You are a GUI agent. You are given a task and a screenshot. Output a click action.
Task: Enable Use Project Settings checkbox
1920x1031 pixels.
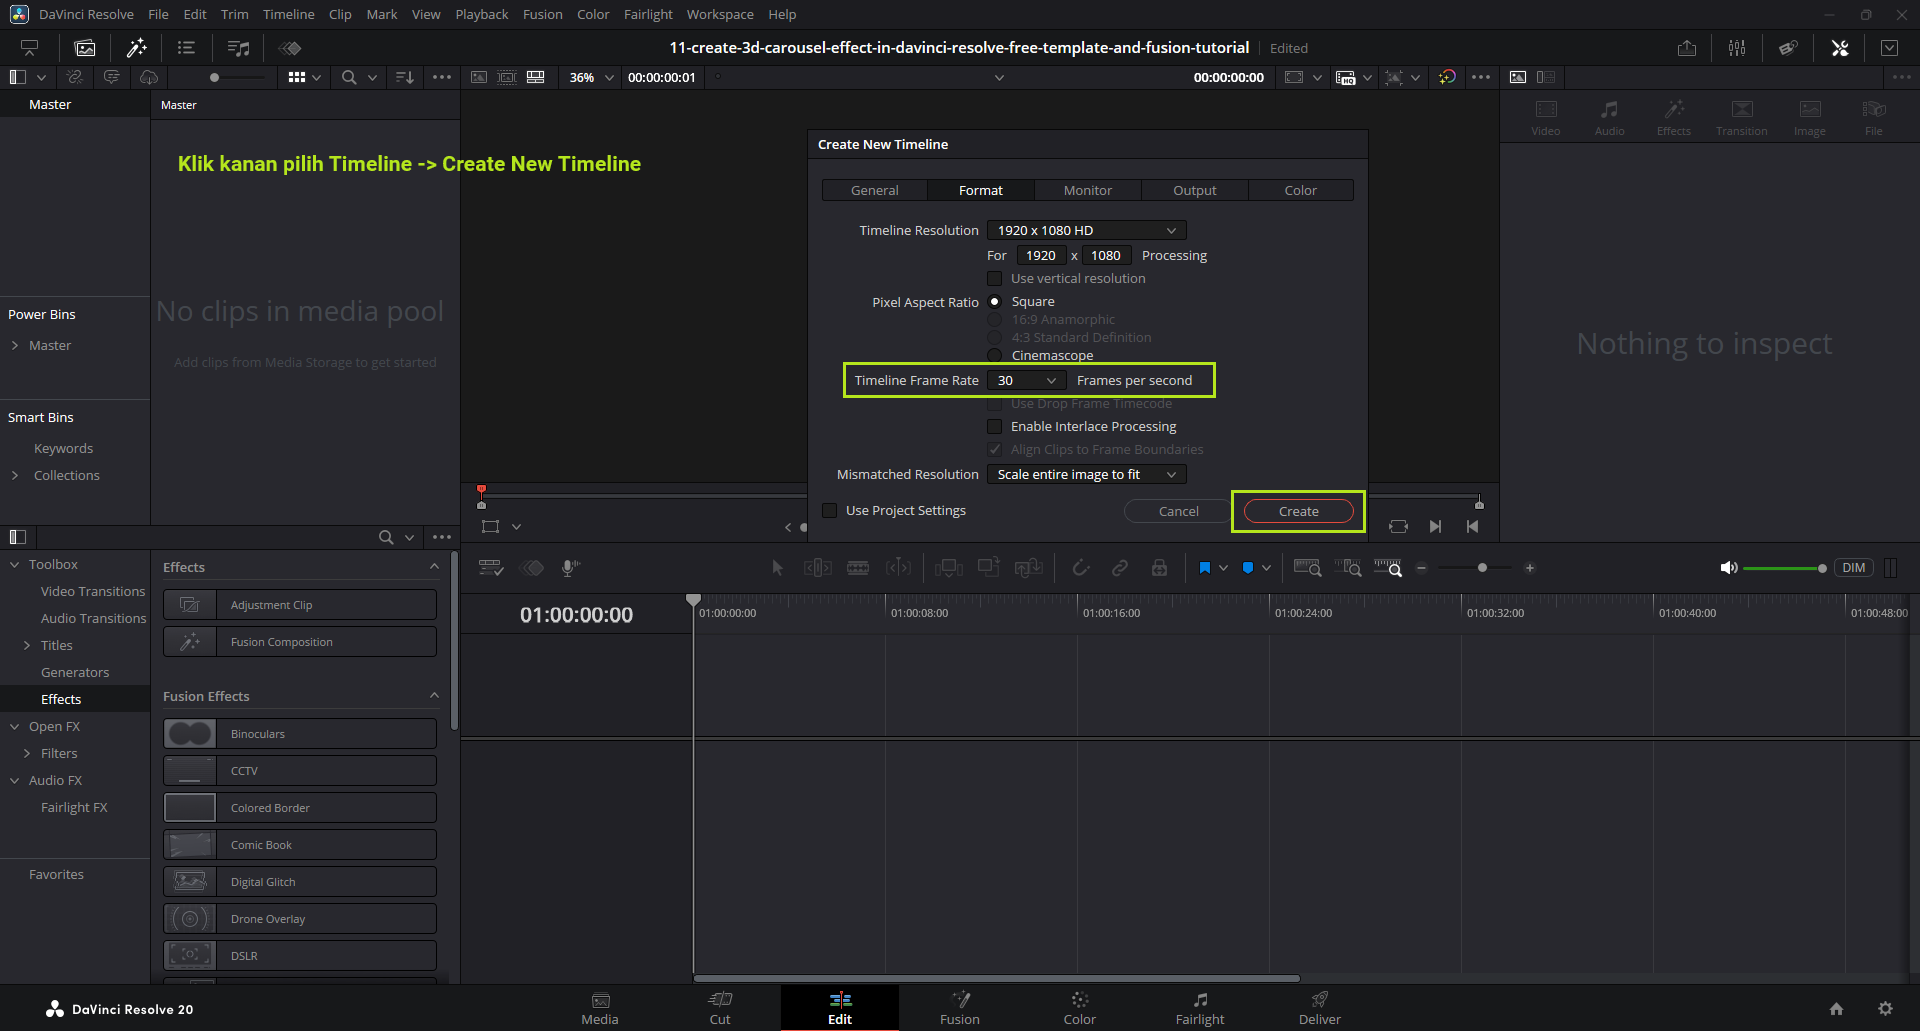tap(830, 511)
